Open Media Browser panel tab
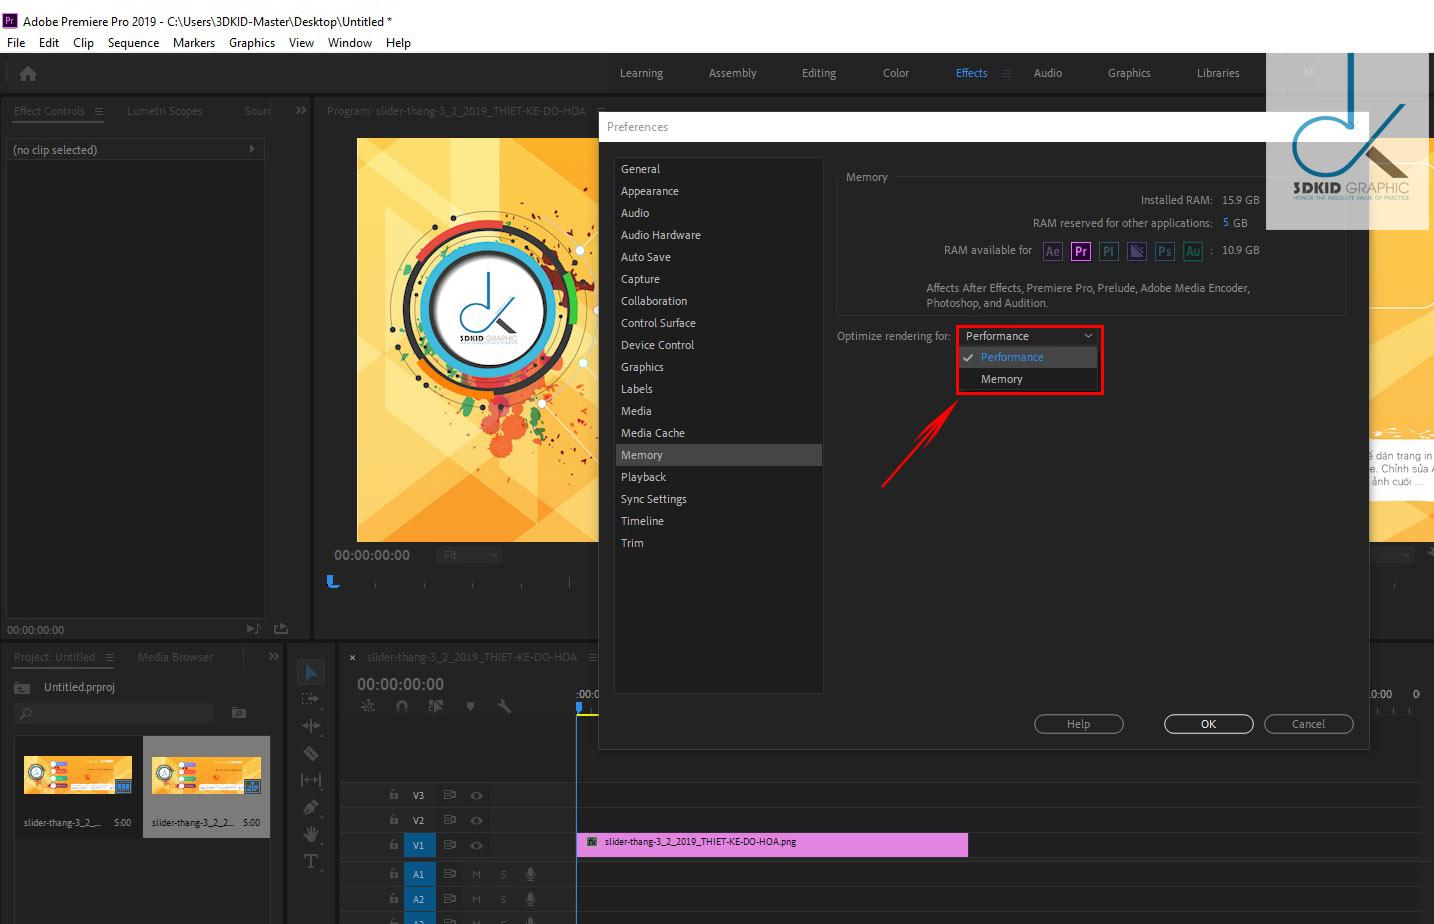The width and height of the screenshot is (1434, 924). tap(176, 657)
